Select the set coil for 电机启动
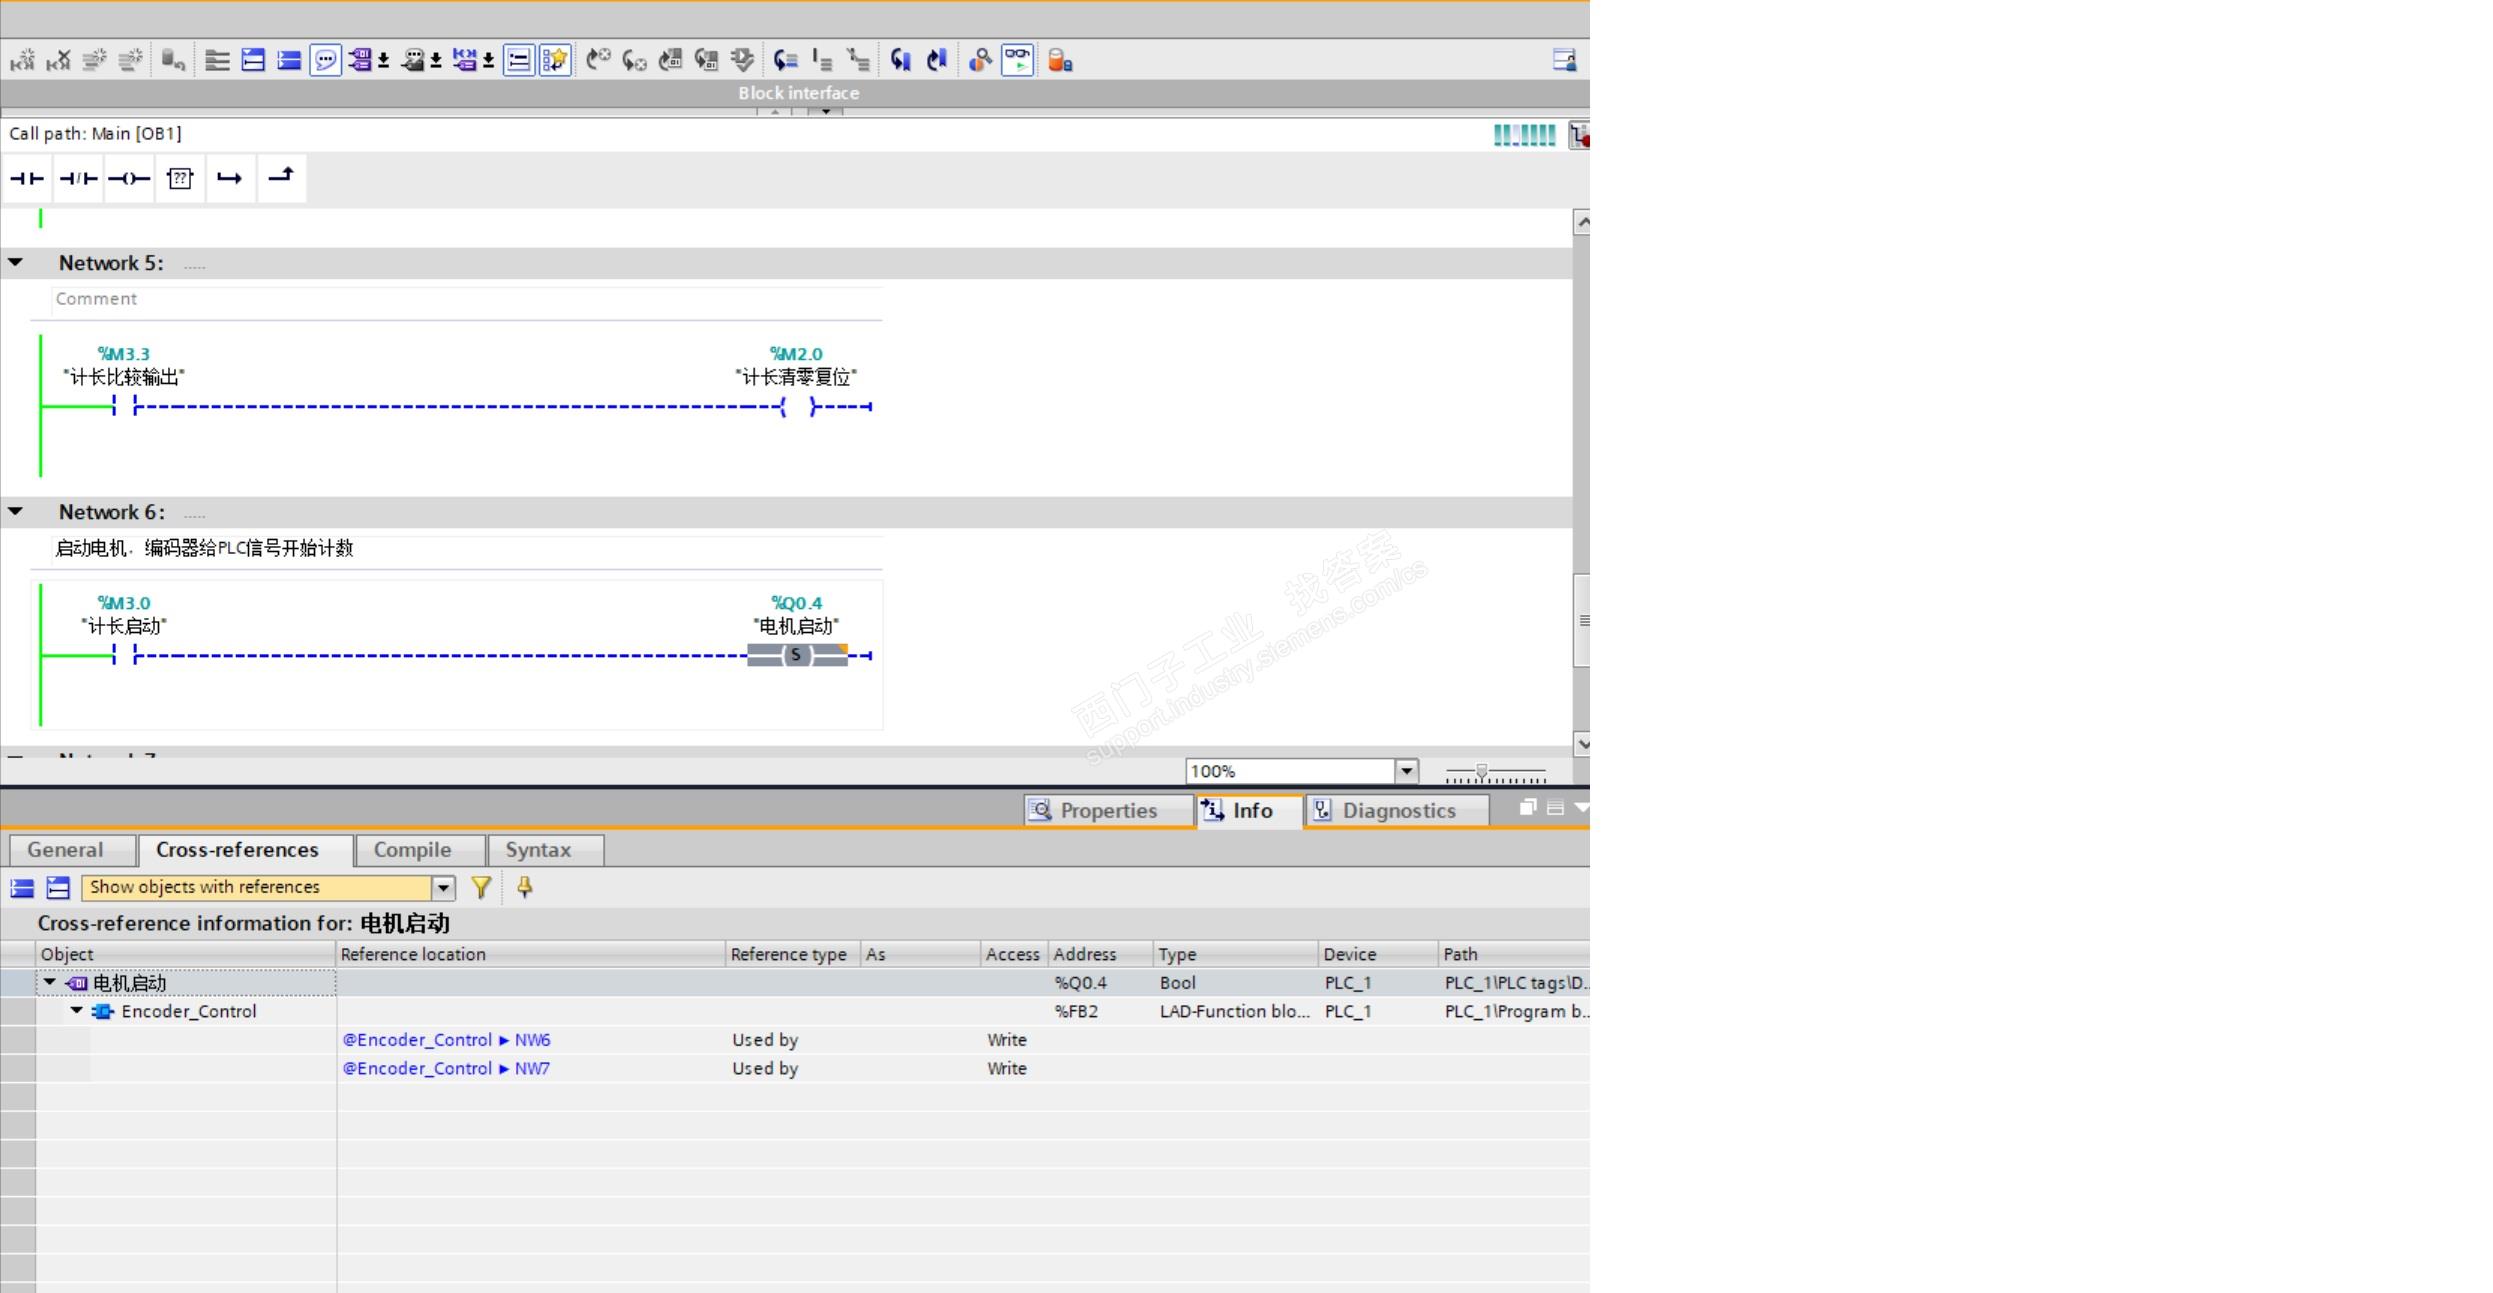Viewport: 2493px width, 1293px height. [796, 656]
